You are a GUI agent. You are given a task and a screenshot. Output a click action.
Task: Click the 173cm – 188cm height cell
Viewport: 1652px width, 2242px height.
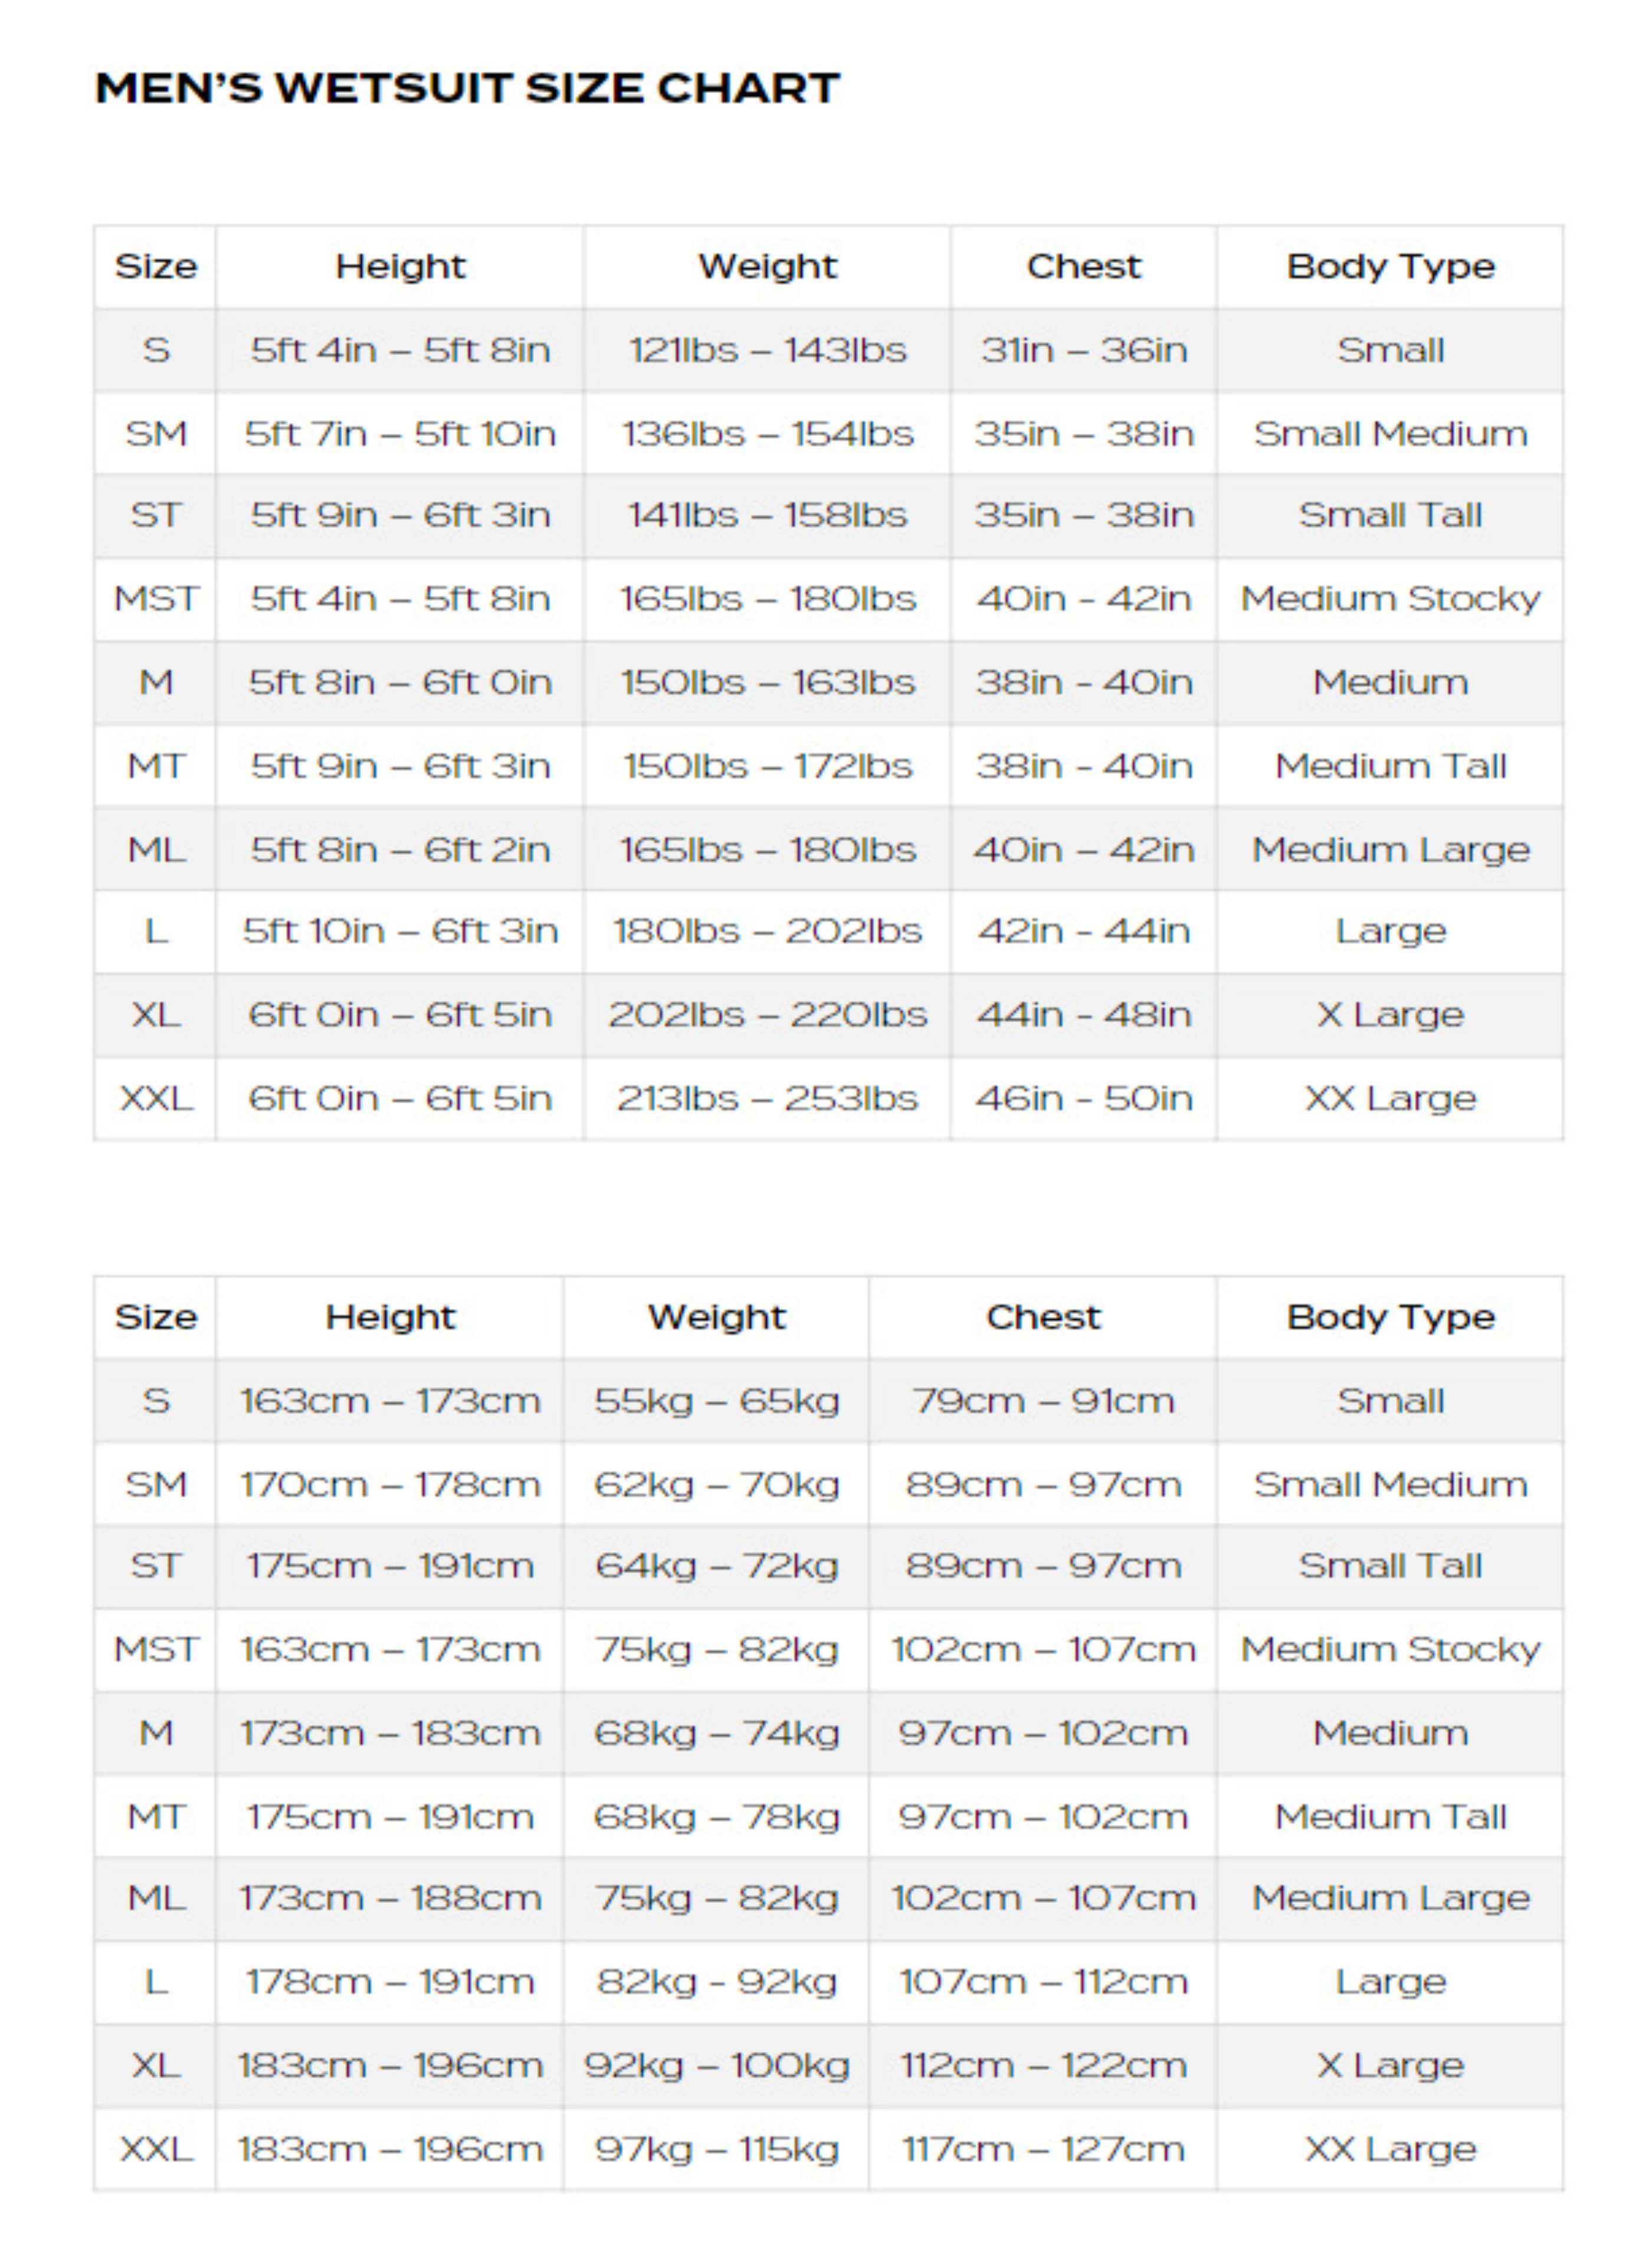390,1898
